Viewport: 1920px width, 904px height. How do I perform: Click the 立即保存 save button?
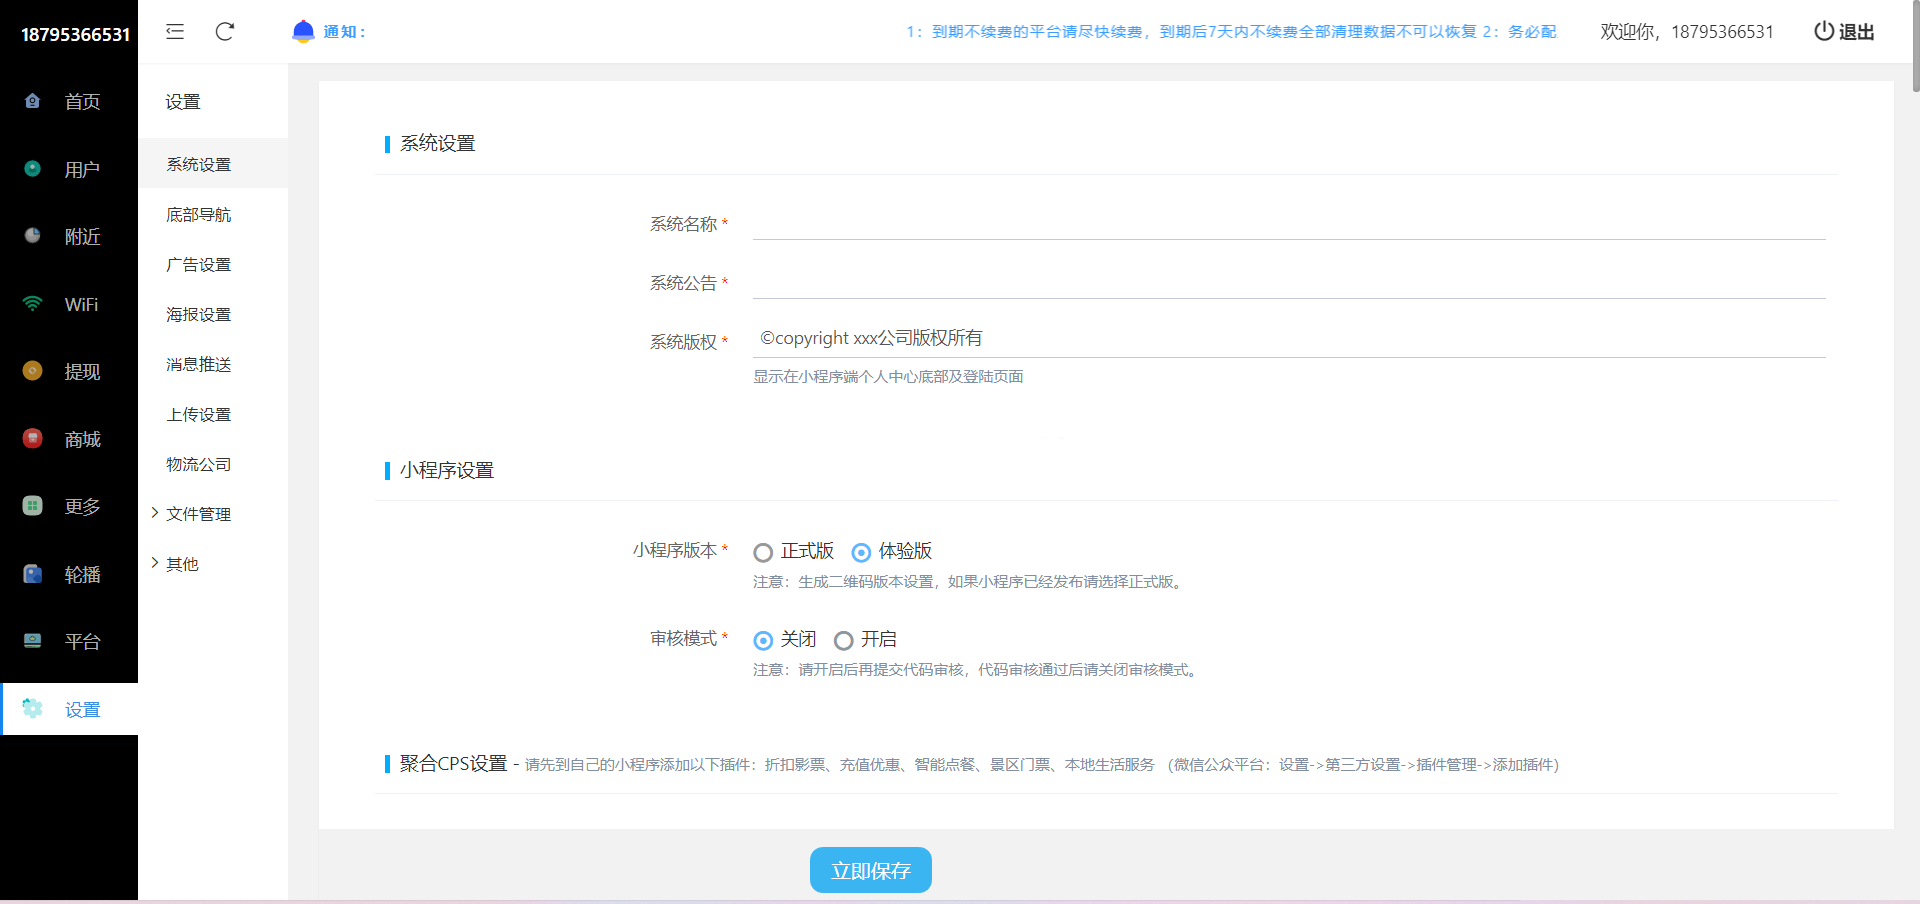point(871,870)
